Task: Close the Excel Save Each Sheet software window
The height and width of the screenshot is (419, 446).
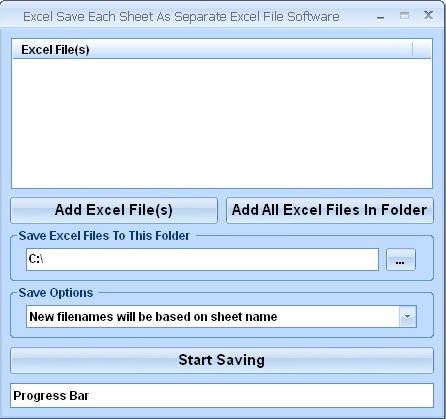Action: [x=428, y=15]
